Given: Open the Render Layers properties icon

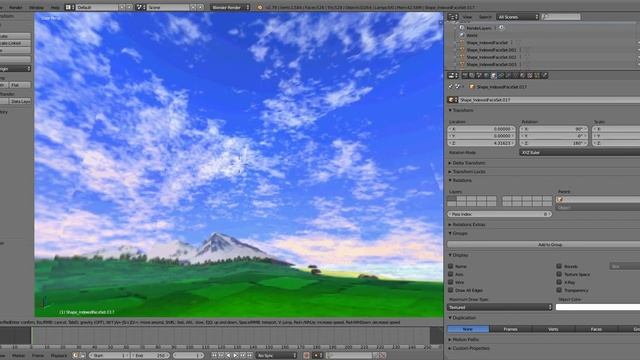Looking at the screenshot, I should tap(472, 76).
